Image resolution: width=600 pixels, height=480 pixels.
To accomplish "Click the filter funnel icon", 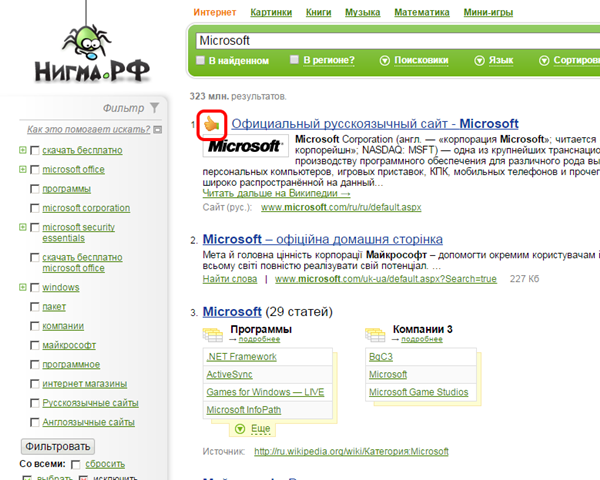I will point(154,108).
